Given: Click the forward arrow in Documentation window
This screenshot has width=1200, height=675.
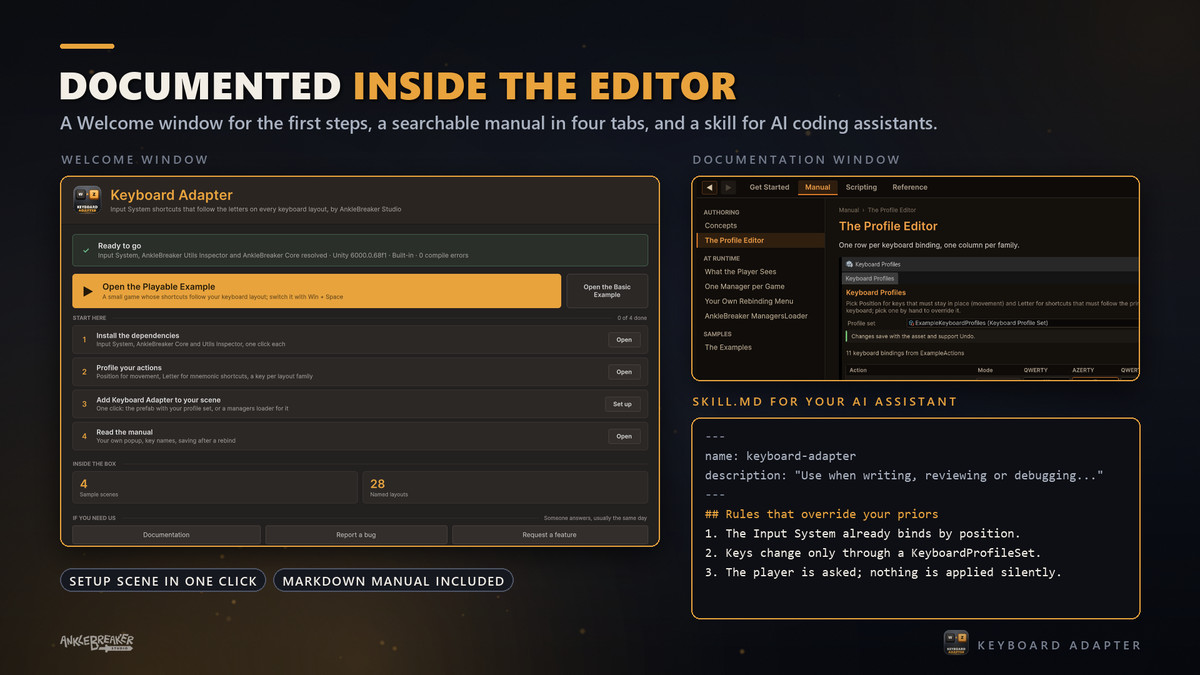Looking at the screenshot, I should tap(729, 188).
